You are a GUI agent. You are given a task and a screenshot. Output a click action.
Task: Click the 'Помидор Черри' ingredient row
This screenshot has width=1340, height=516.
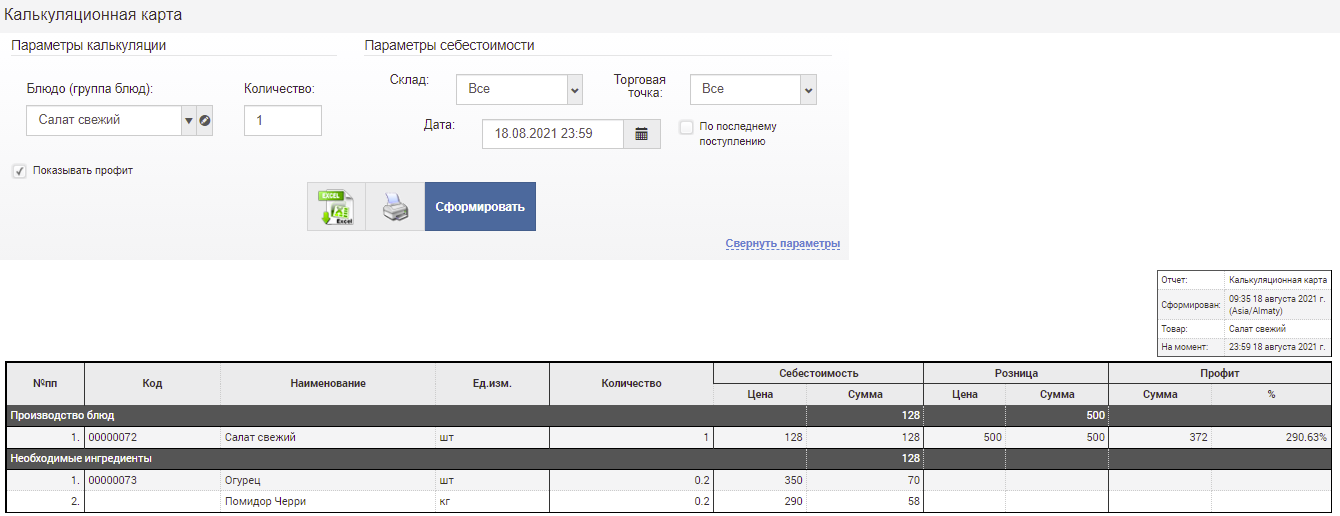click(x=265, y=502)
